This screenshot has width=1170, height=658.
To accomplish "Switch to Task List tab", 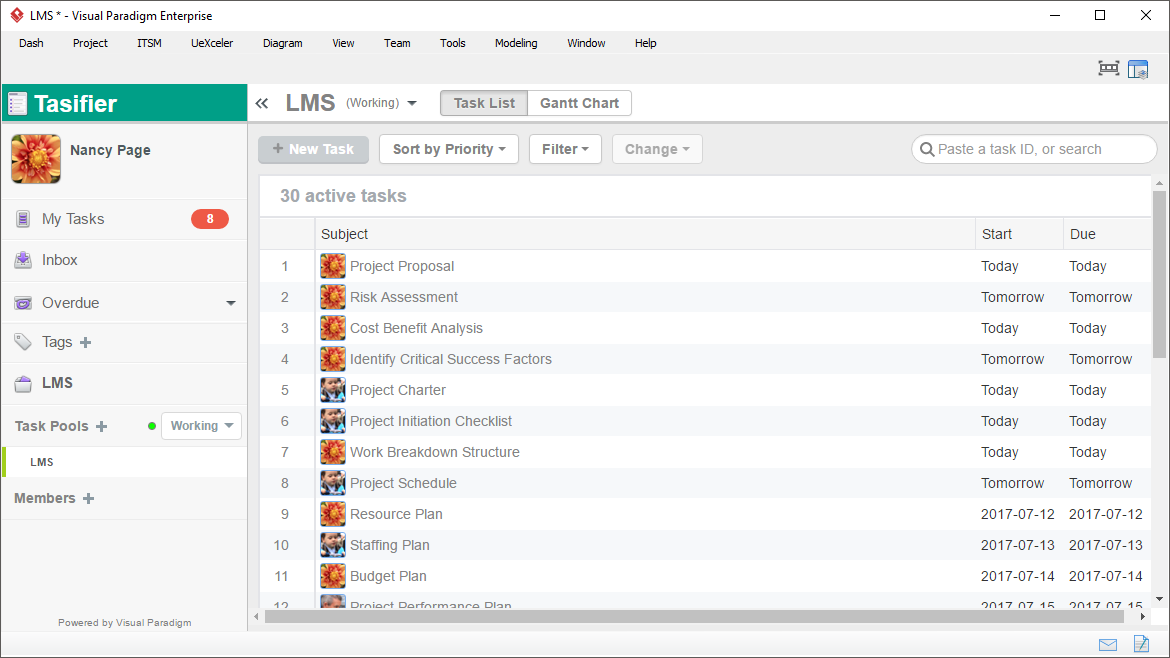I will tap(484, 103).
